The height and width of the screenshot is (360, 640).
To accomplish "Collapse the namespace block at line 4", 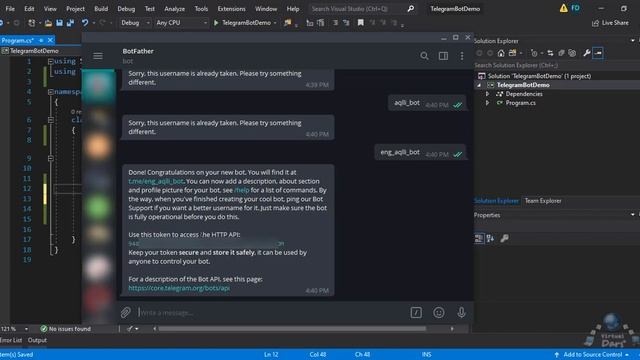I will tap(51, 92).
